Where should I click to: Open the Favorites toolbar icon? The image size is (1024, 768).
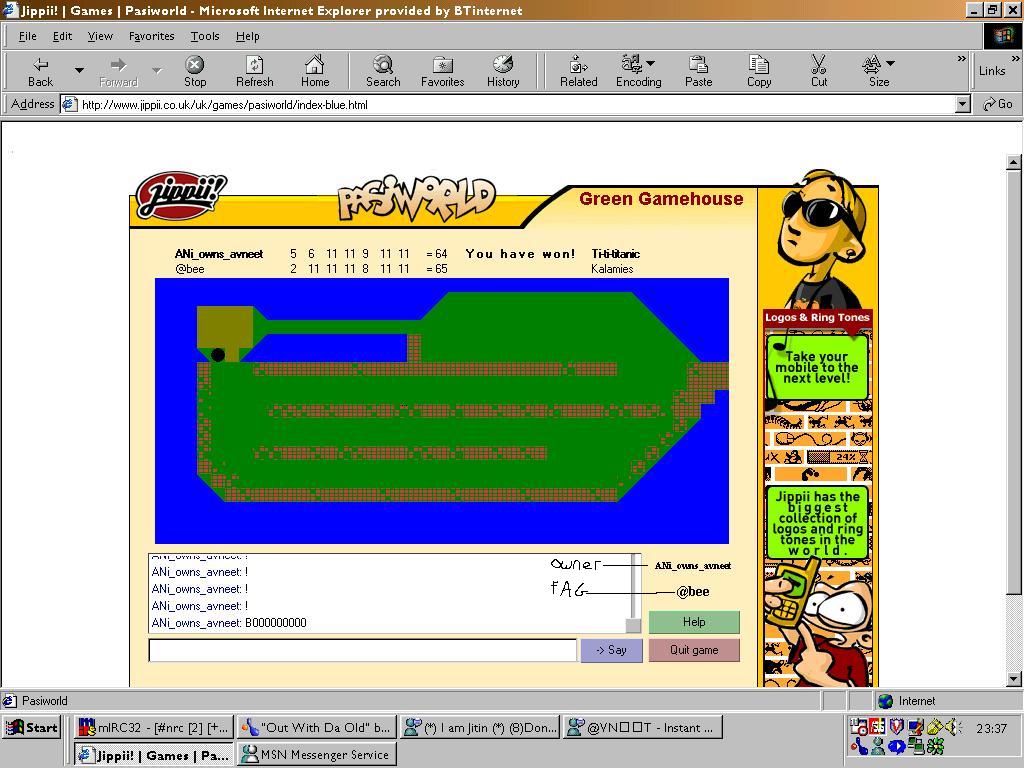coord(442,71)
